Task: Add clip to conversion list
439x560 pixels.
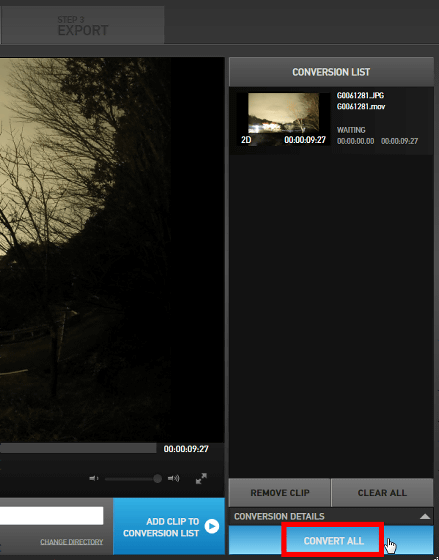Action: pyautogui.click(x=169, y=526)
